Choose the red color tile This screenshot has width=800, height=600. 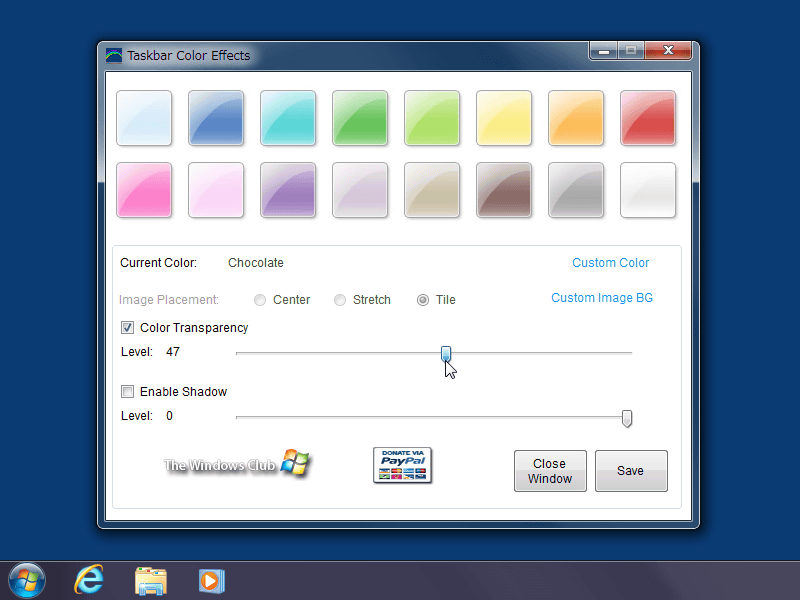pyautogui.click(x=647, y=118)
